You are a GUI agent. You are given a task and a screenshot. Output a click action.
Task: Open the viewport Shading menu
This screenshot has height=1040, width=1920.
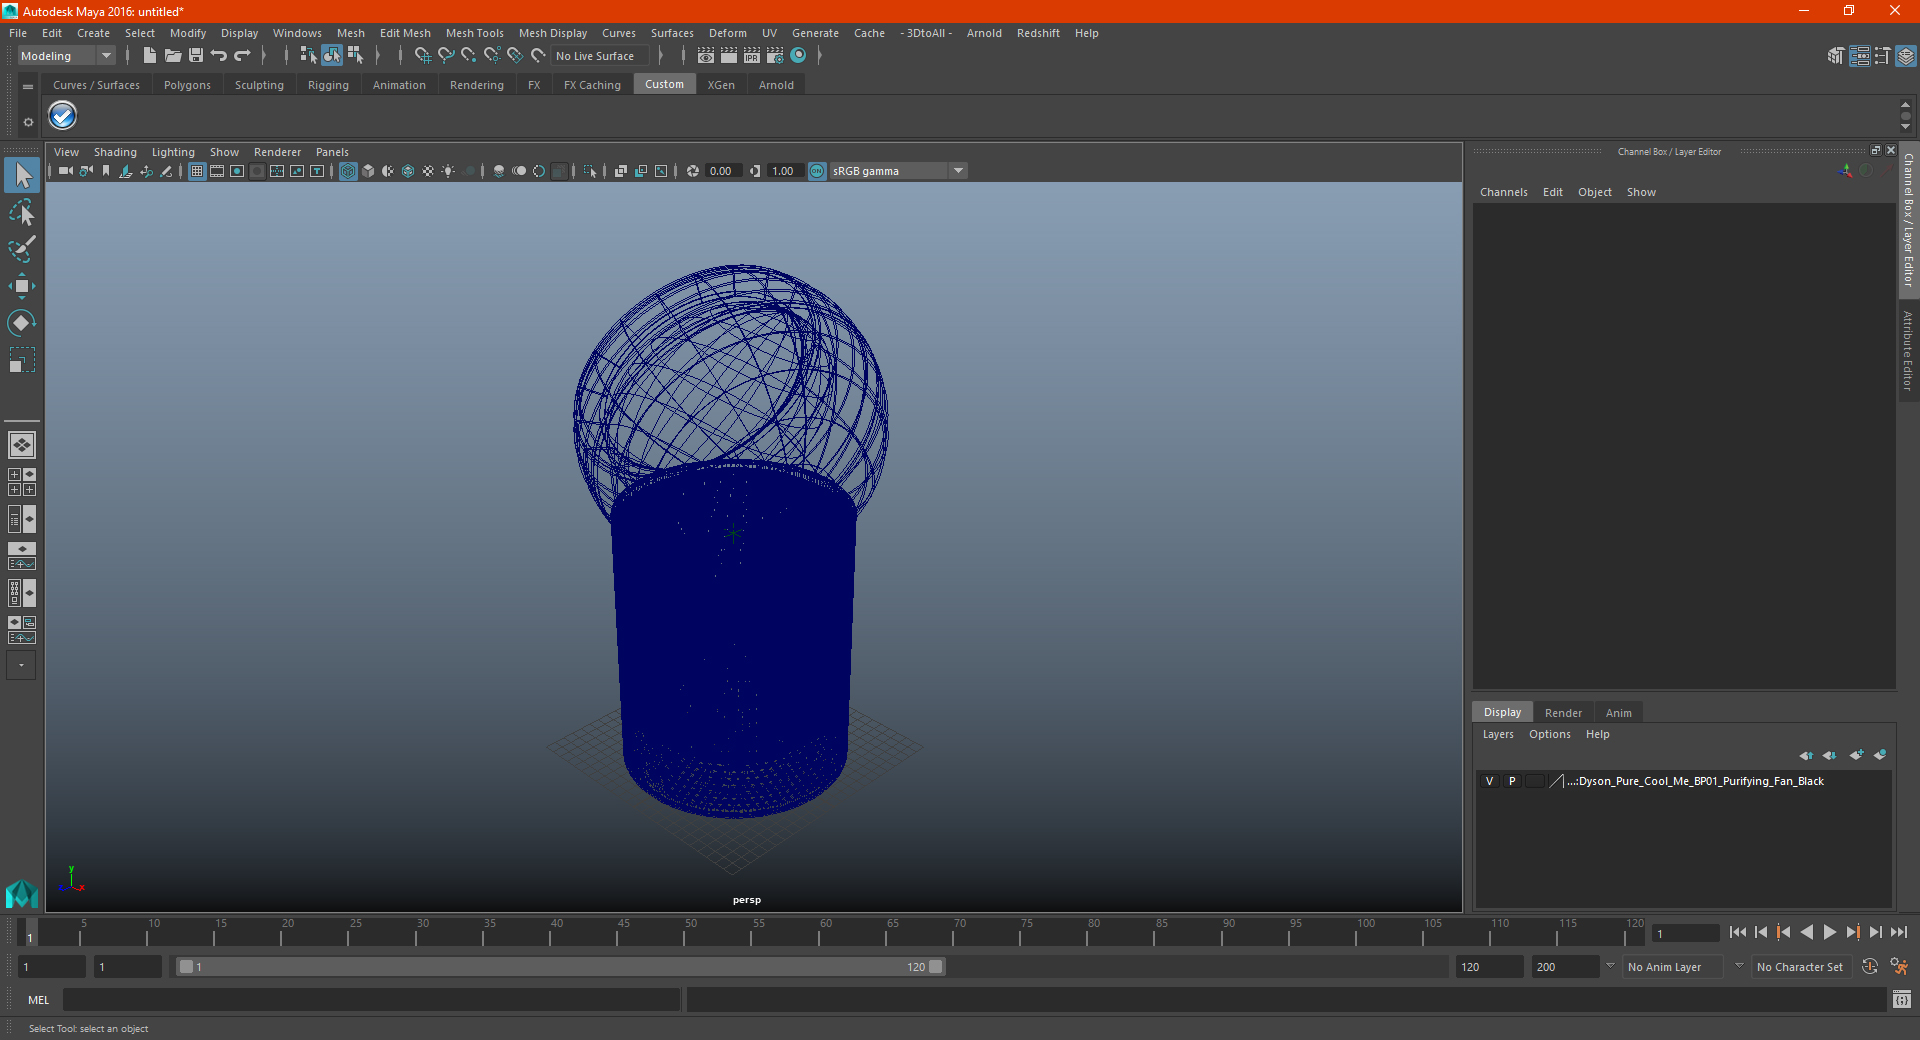pyautogui.click(x=115, y=152)
